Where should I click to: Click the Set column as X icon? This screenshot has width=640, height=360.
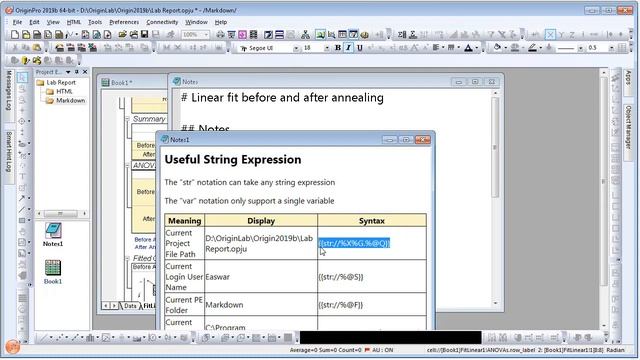tap(550, 35)
